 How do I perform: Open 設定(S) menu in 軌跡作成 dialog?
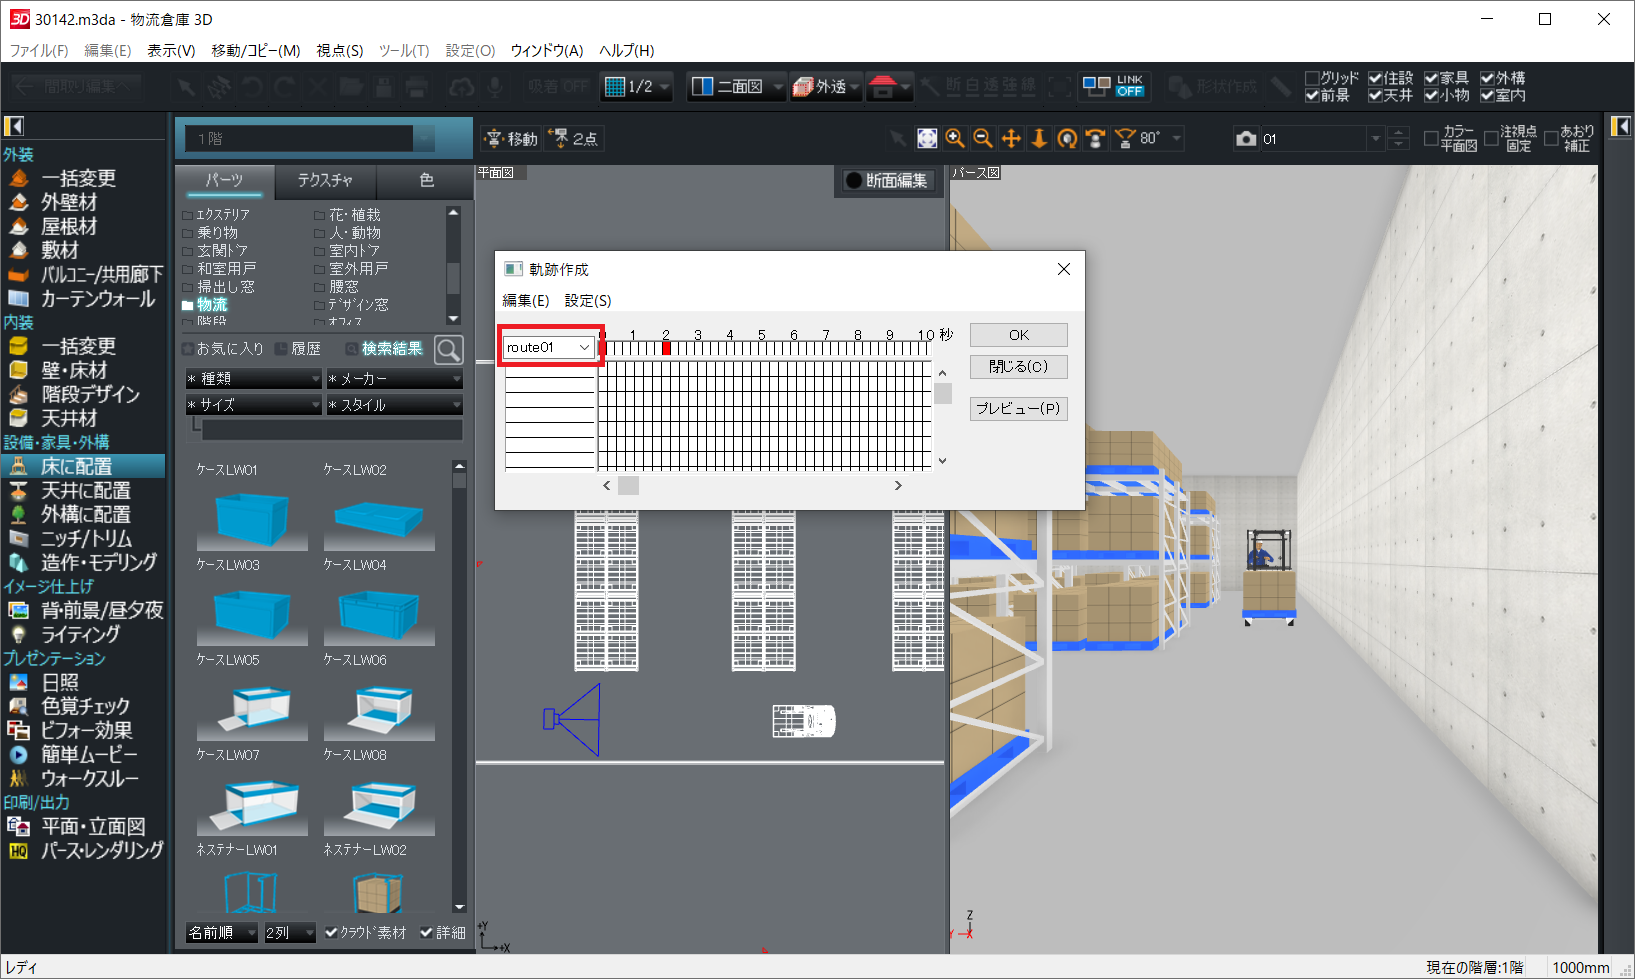(x=588, y=300)
